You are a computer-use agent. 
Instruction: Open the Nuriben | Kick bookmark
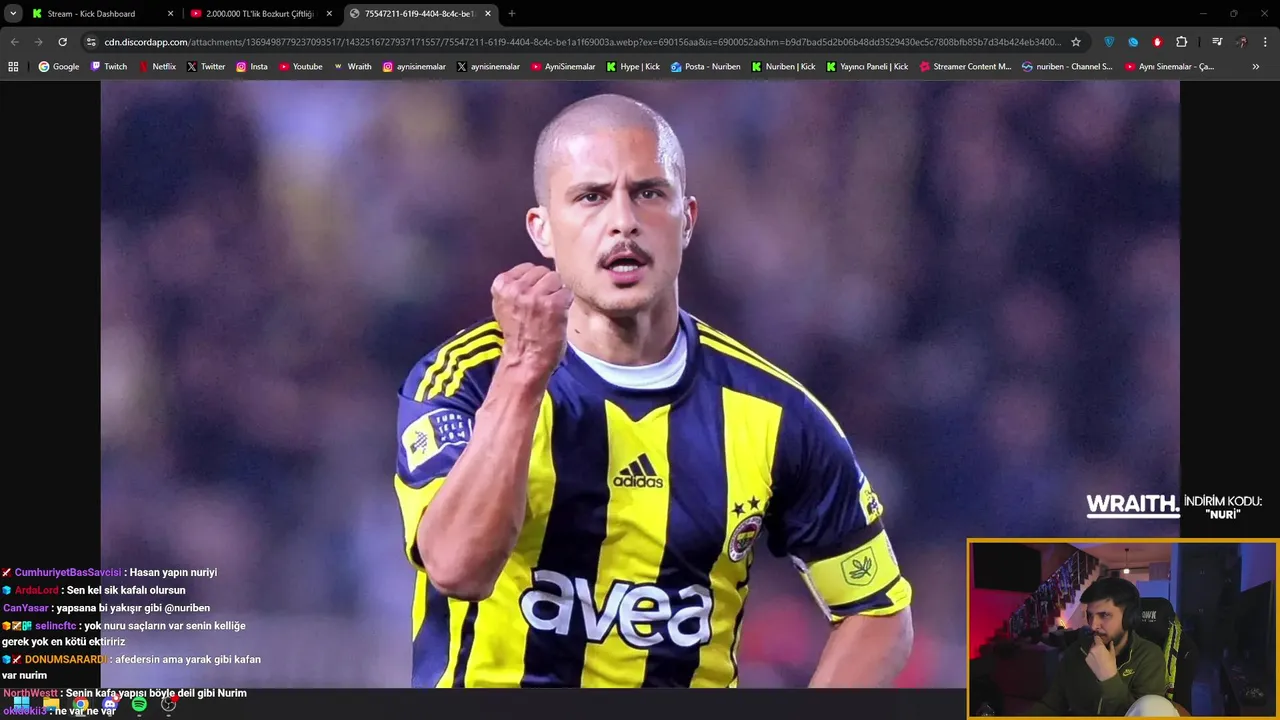pos(784,67)
